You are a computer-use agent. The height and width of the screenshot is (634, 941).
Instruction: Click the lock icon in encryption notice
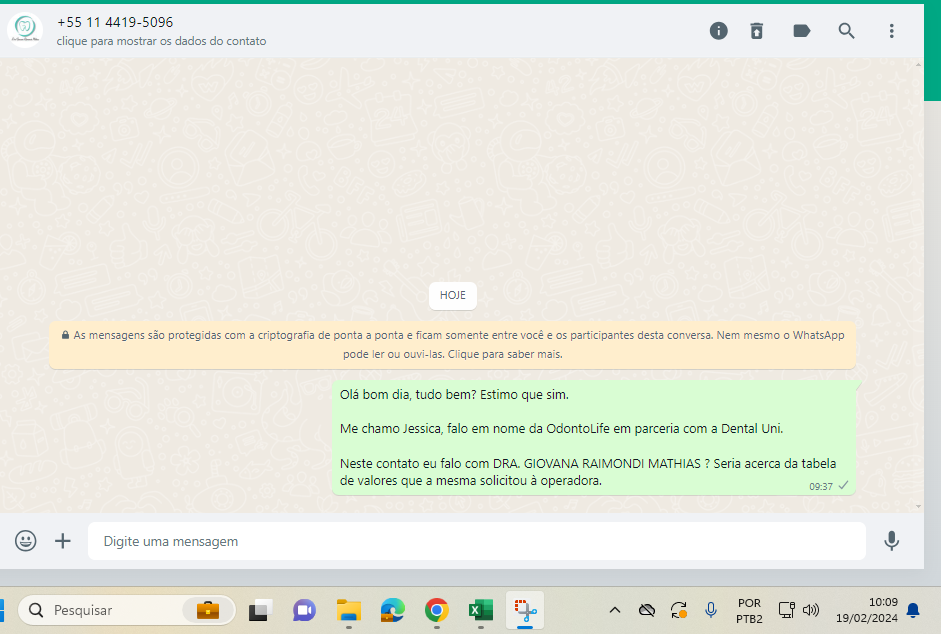click(65, 335)
